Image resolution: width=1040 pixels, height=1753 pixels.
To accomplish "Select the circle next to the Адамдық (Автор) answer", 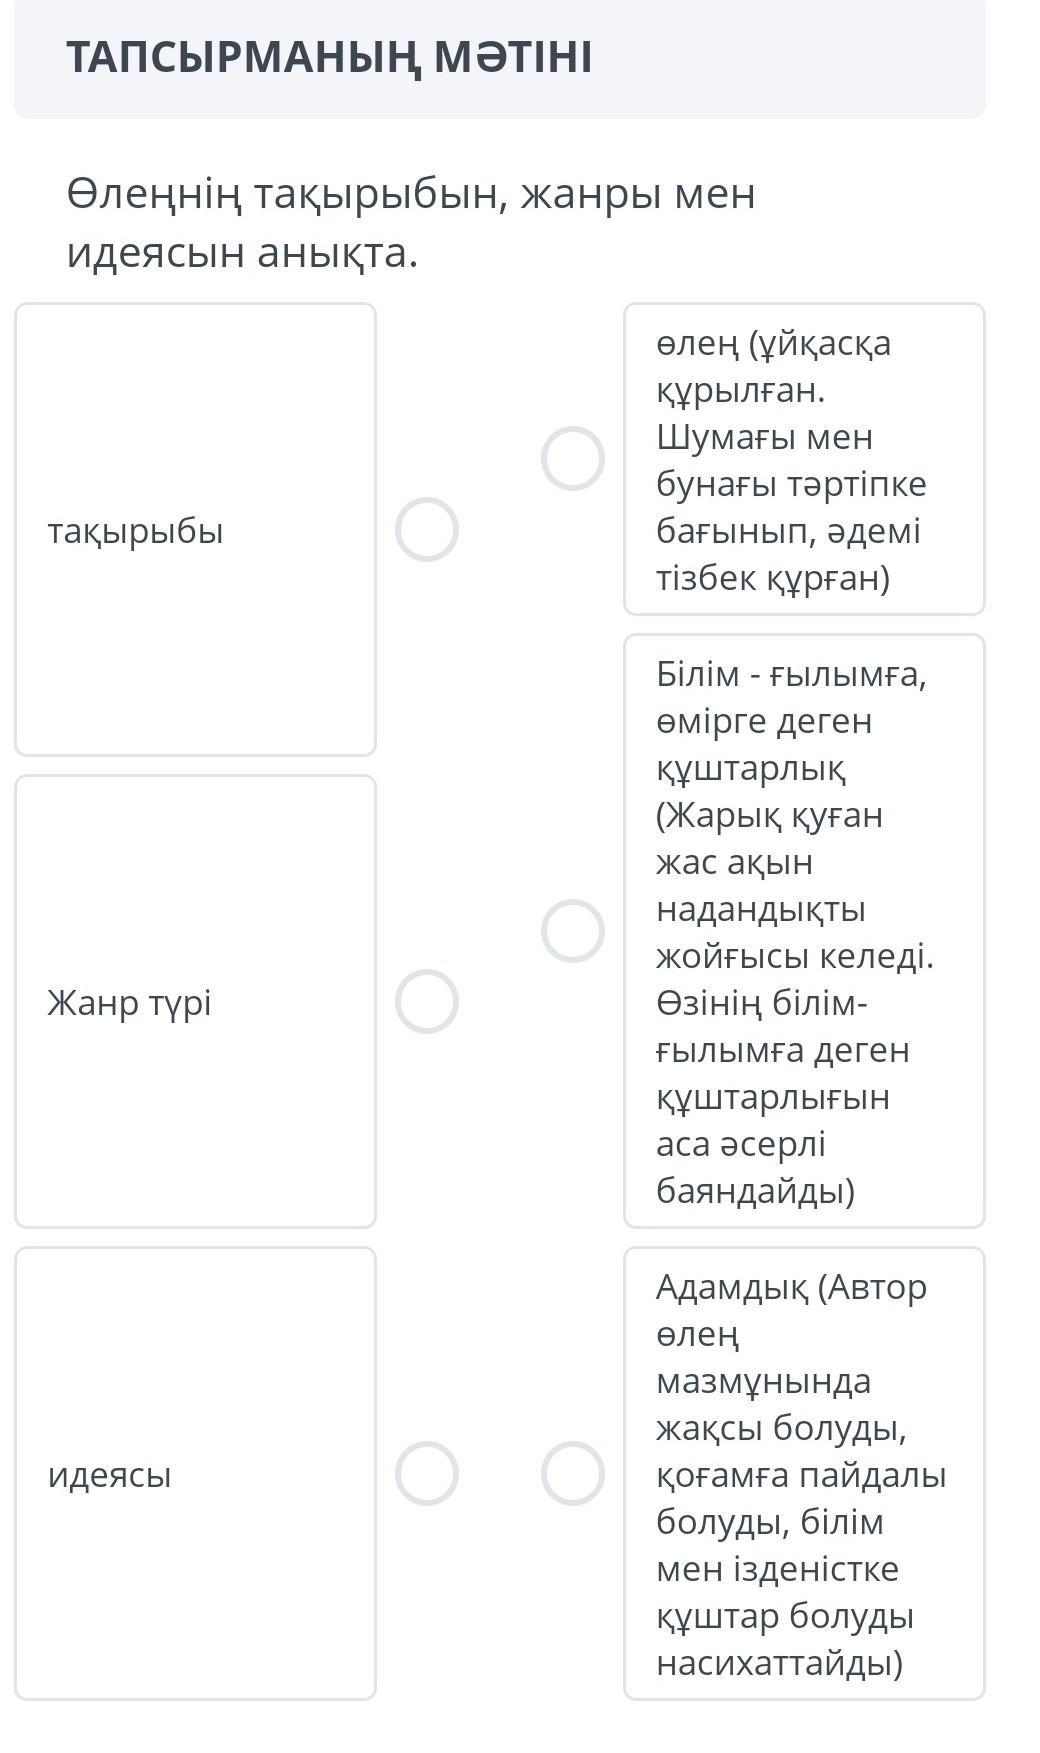I will 573,1474.
